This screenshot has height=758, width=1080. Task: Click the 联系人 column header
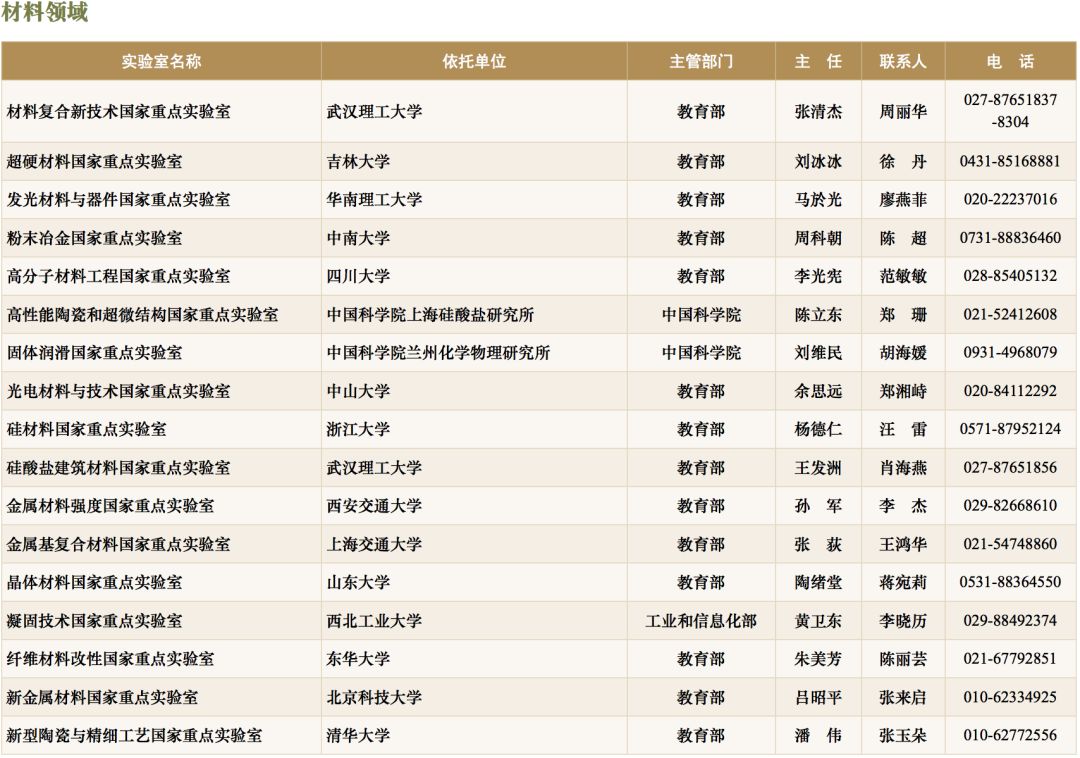click(903, 61)
